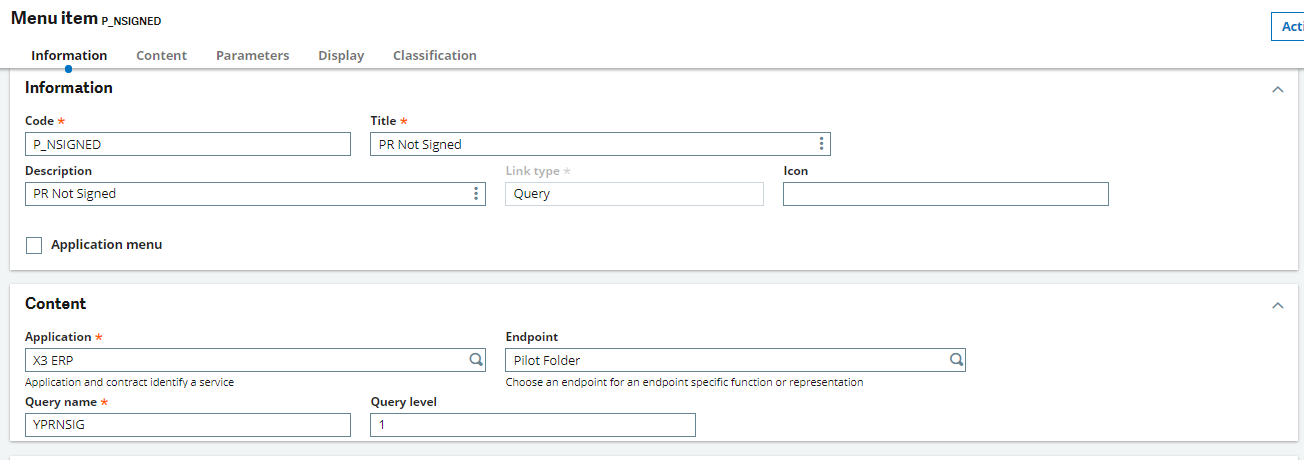Open the Title field three-dot menu
The width and height of the screenshot is (1304, 460).
pyautogui.click(x=821, y=144)
